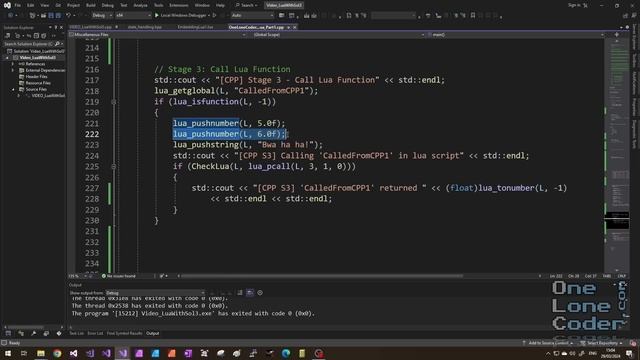Open the Debug menu
This screenshot has height=360, width=640.
tap(108, 5)
